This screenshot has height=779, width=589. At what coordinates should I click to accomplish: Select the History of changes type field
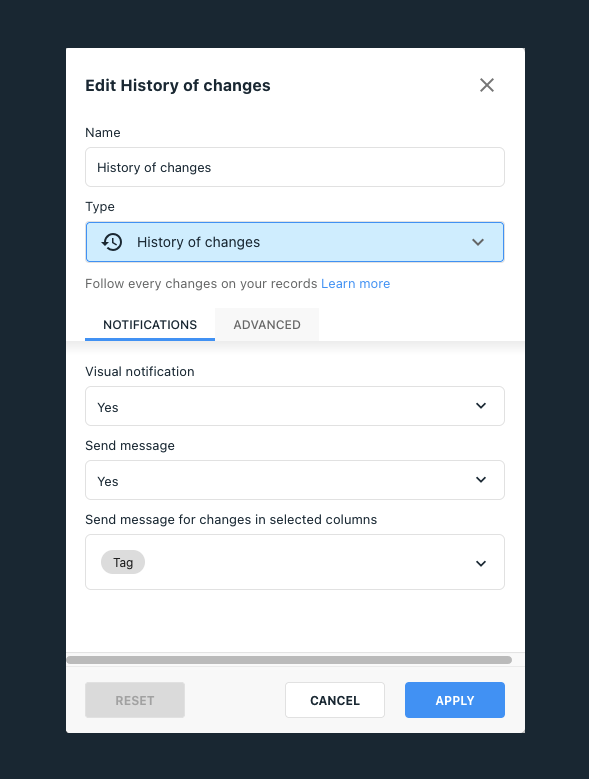(x=295, y=242)
